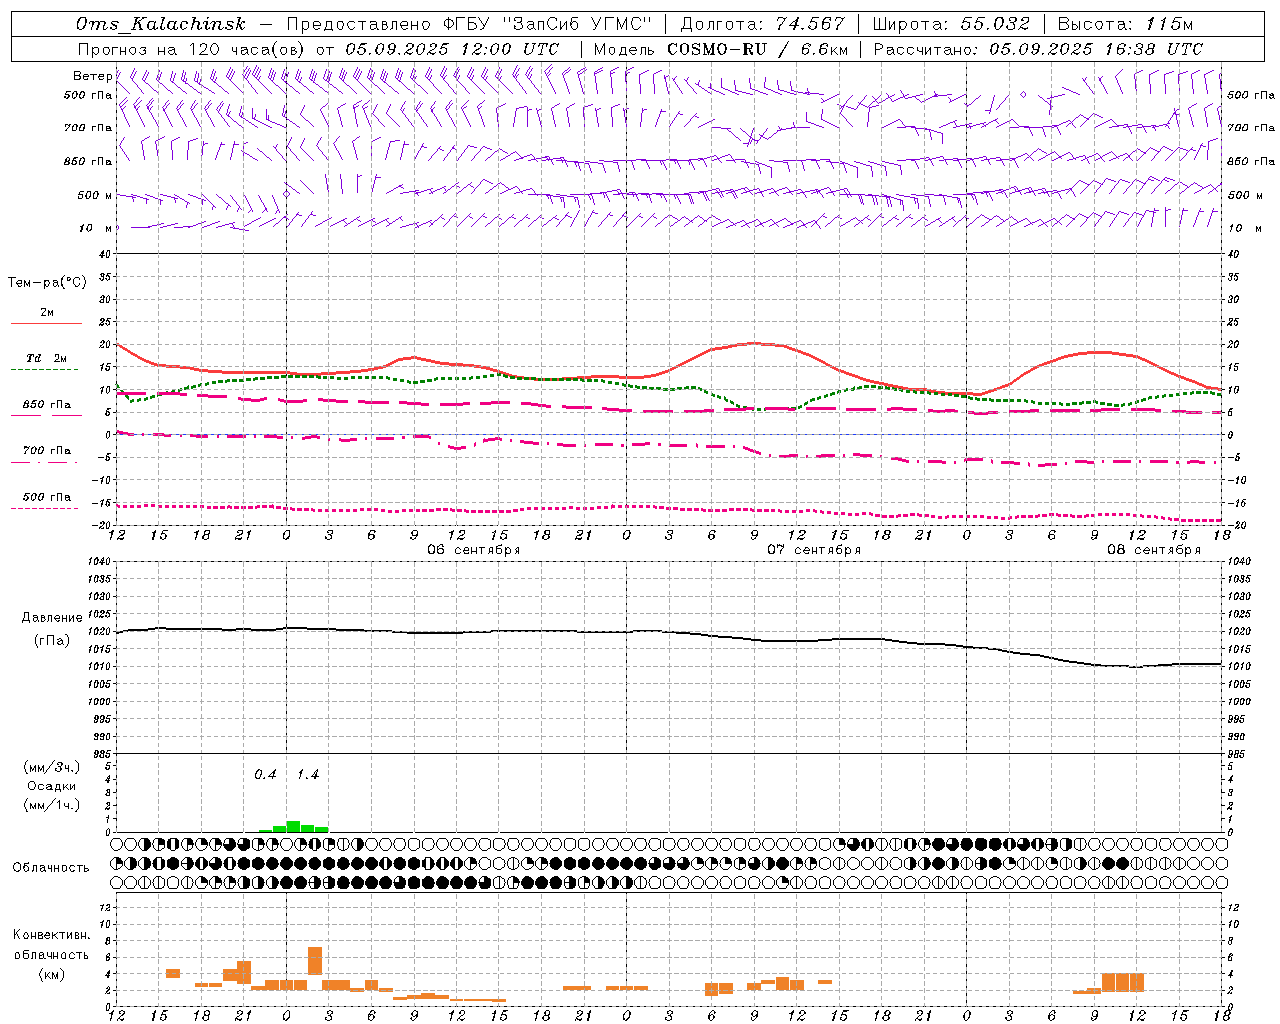The image size is (1280, 1024).
Task: Click the station title Oms_Kalachinsk
Action: 161,24
